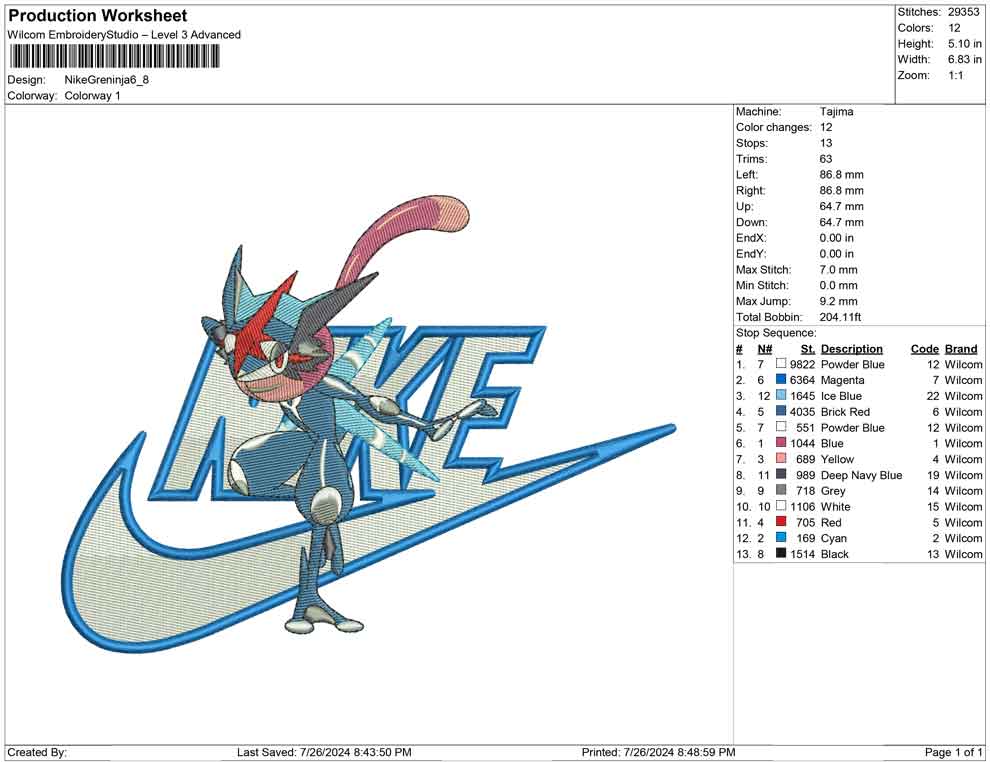Click the 'Production Worksheet' title

(x=98, y=16)
